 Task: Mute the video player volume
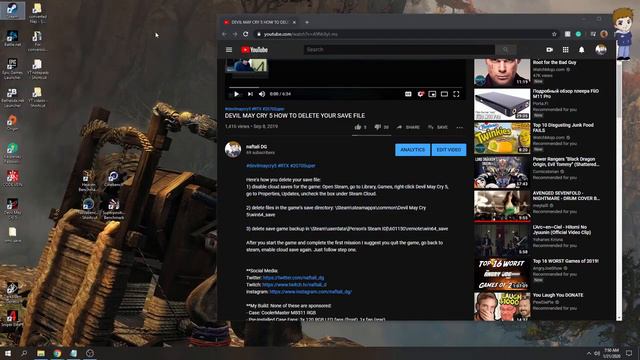pos(262,94)
